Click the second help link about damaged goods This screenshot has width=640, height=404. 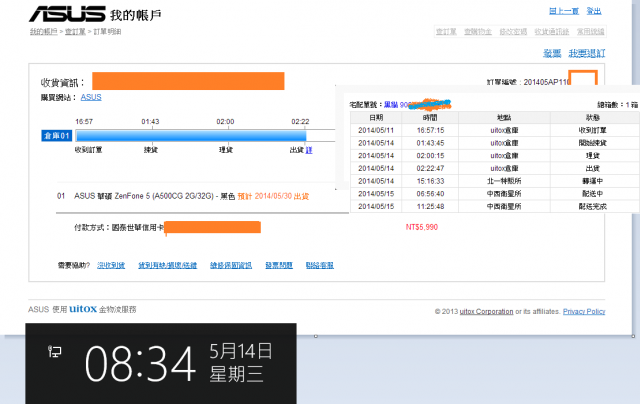167,265
